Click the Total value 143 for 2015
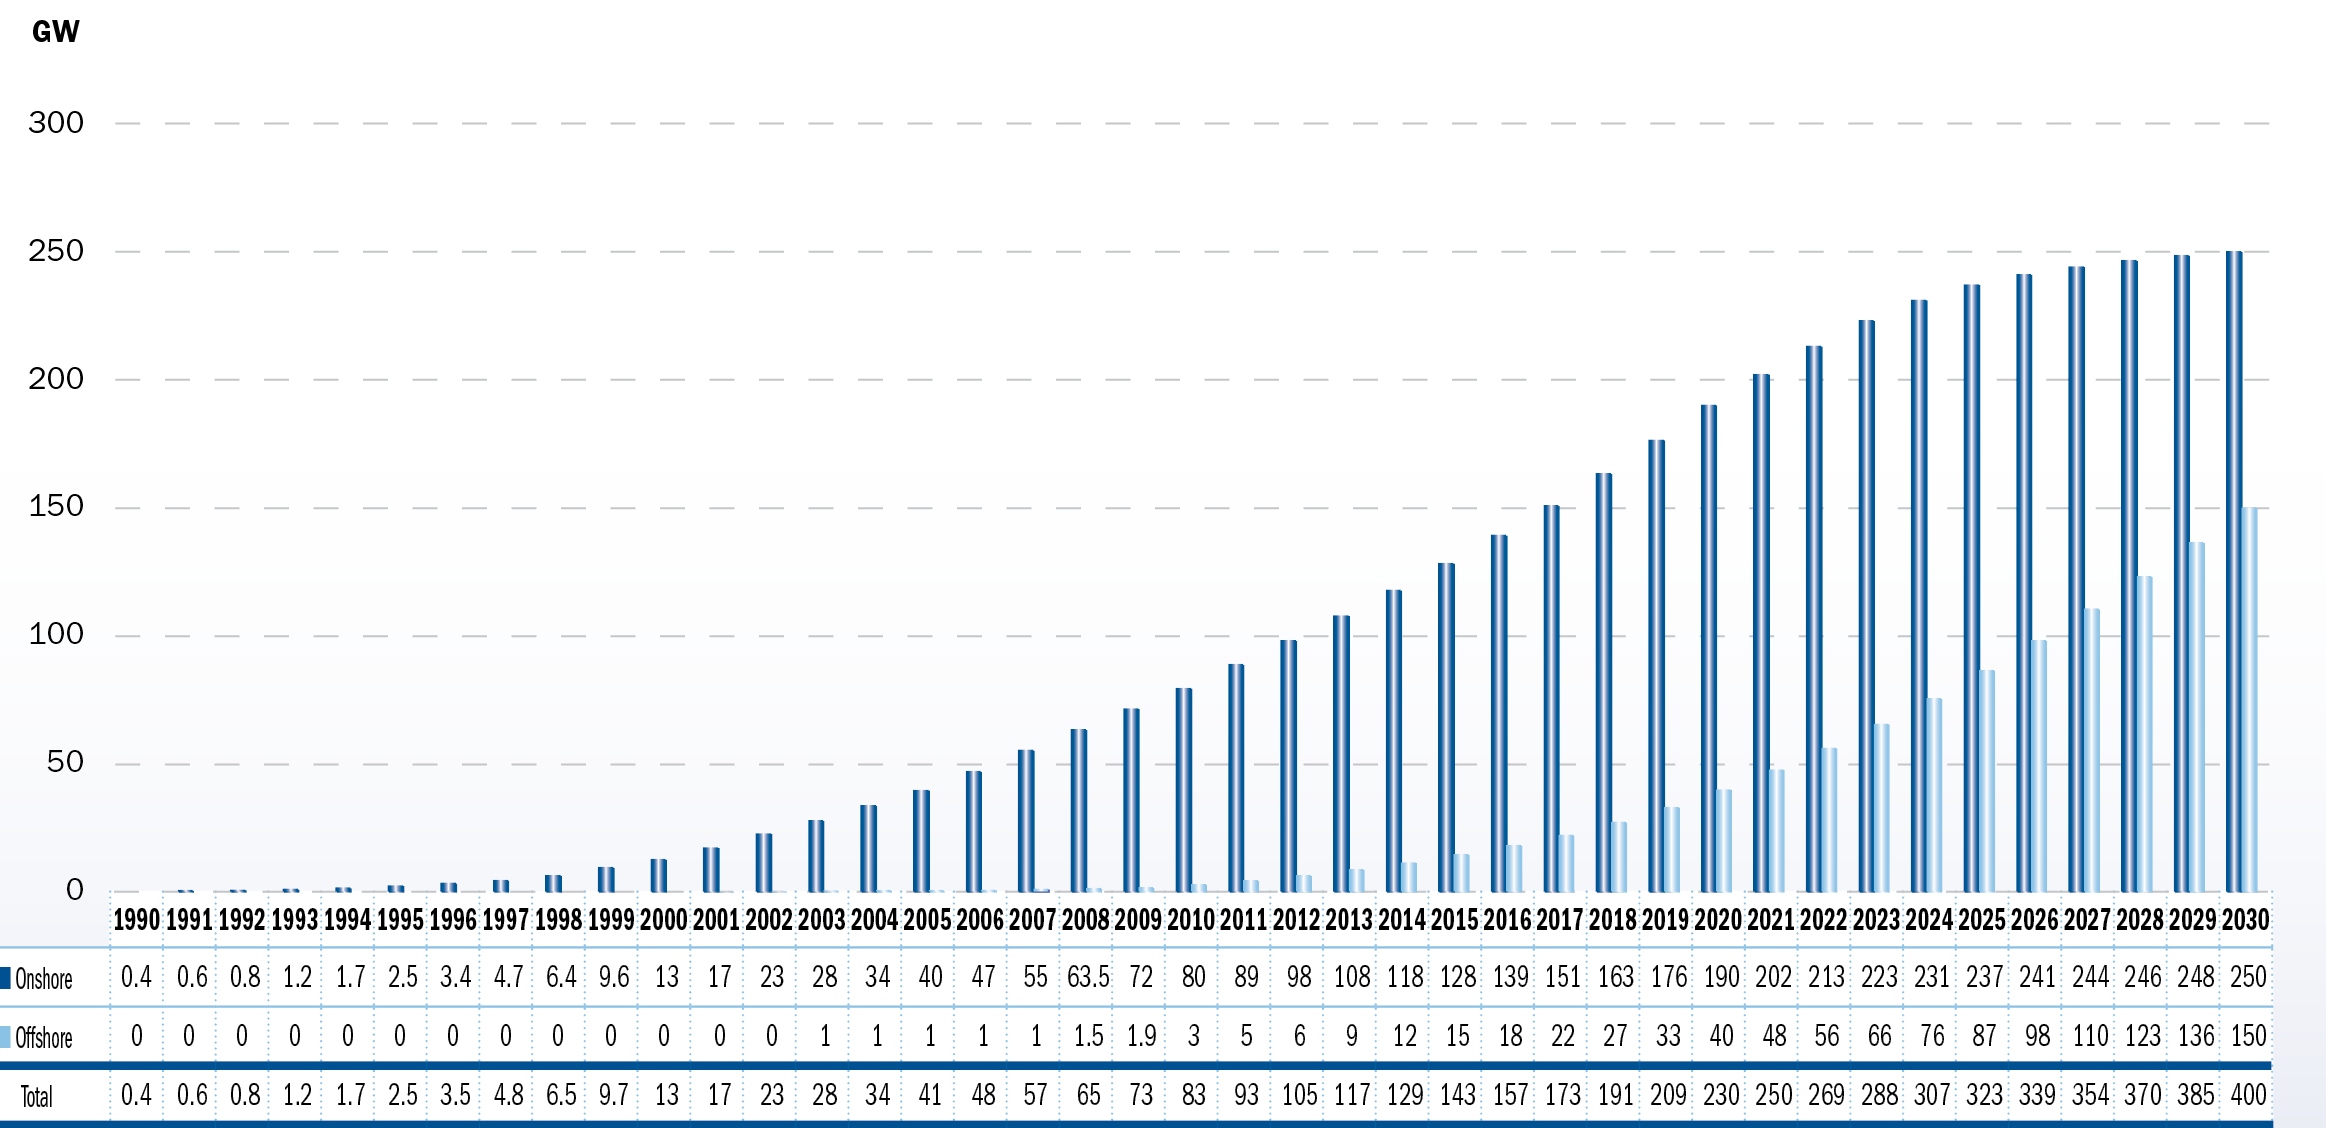The height and width of the screenshot is (1128, 2326). coord(1458,1095)
